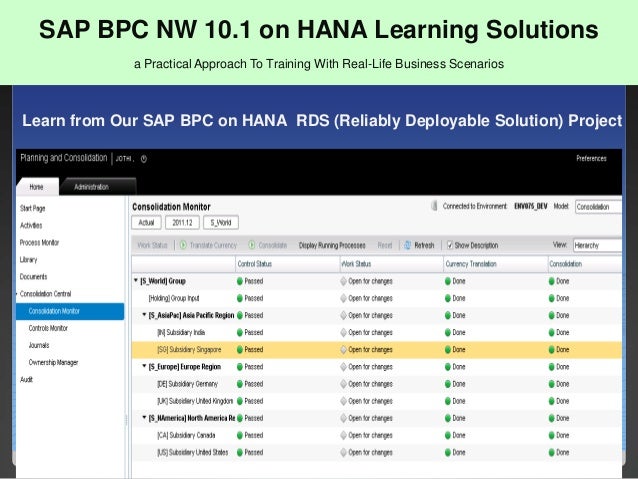Select the [IN] Subsidiary India row
638x479 pixels.
click(376, 332)
